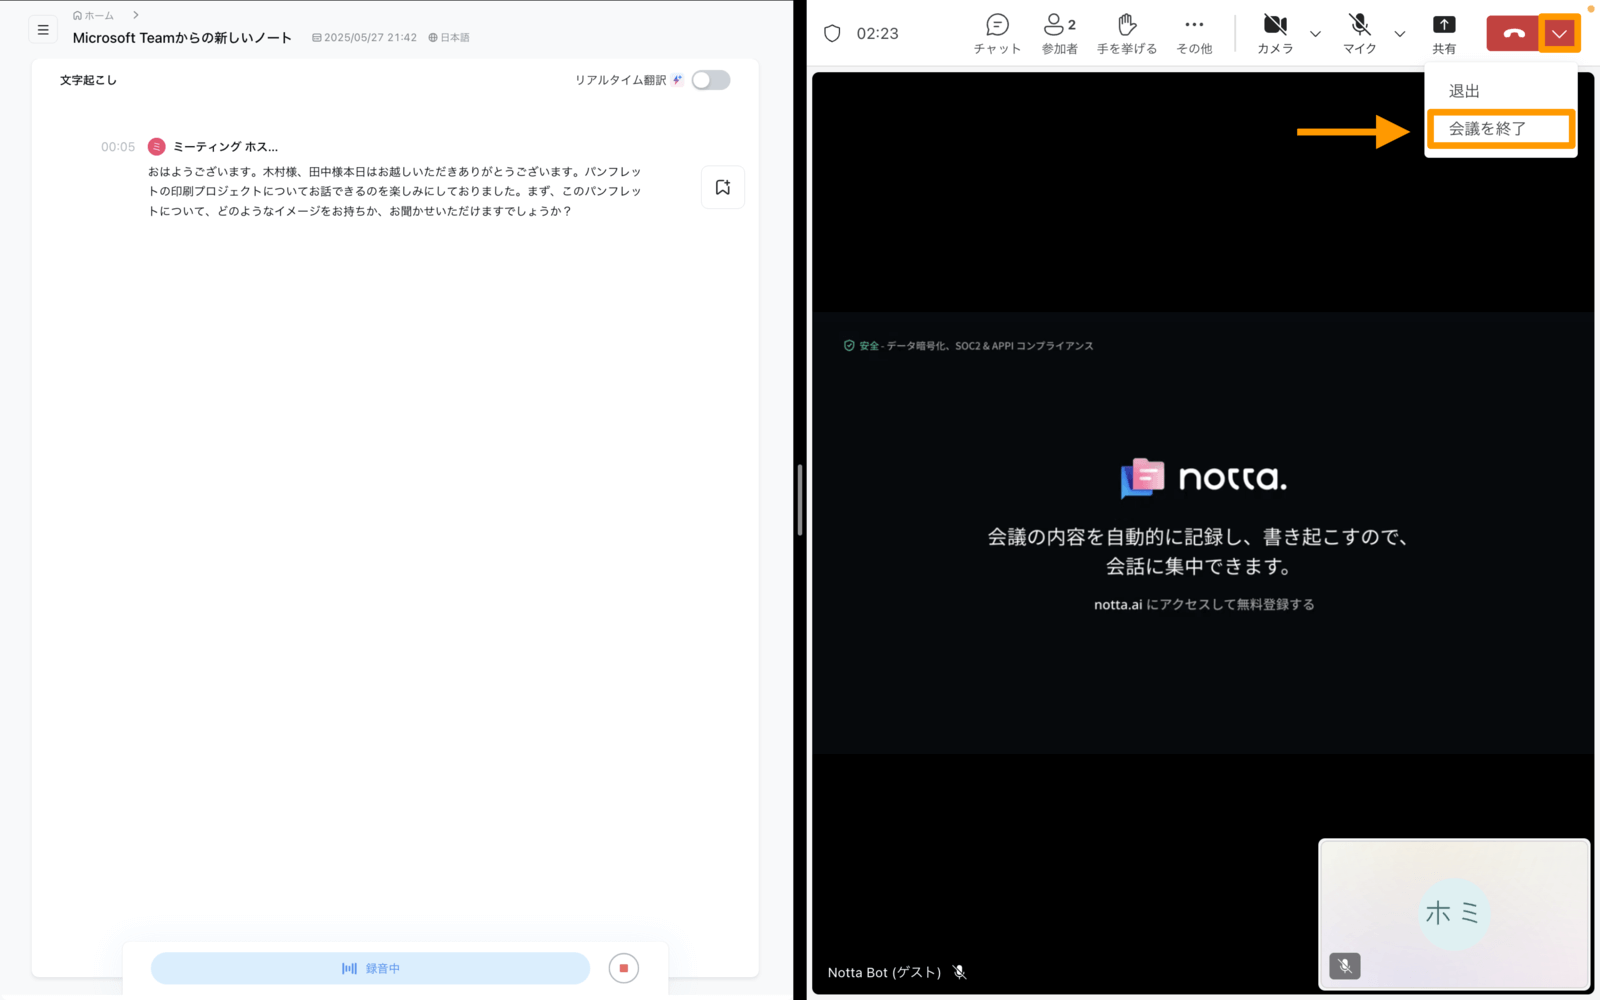The width and height of the screenshot is (1600, 1000).
Task: Turn on the カメラ
Action: [x=1275, y=34]
